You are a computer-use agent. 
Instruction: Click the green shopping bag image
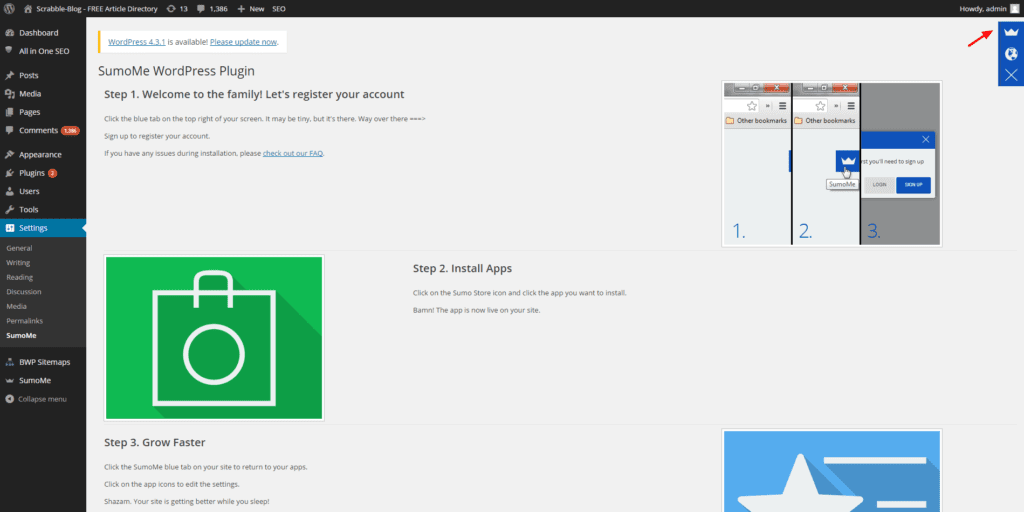(214, 338)
